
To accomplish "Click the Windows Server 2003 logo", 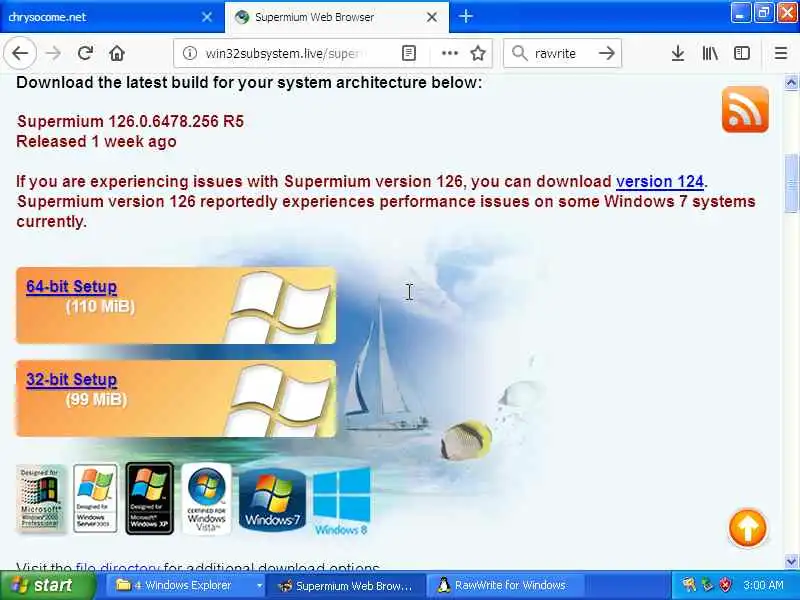I will coord(95,498).
